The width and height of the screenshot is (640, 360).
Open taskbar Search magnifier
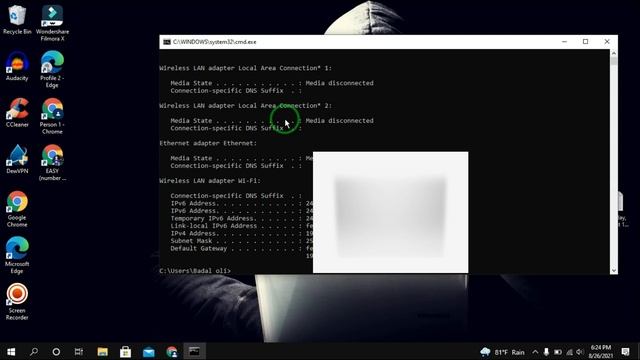34,351
